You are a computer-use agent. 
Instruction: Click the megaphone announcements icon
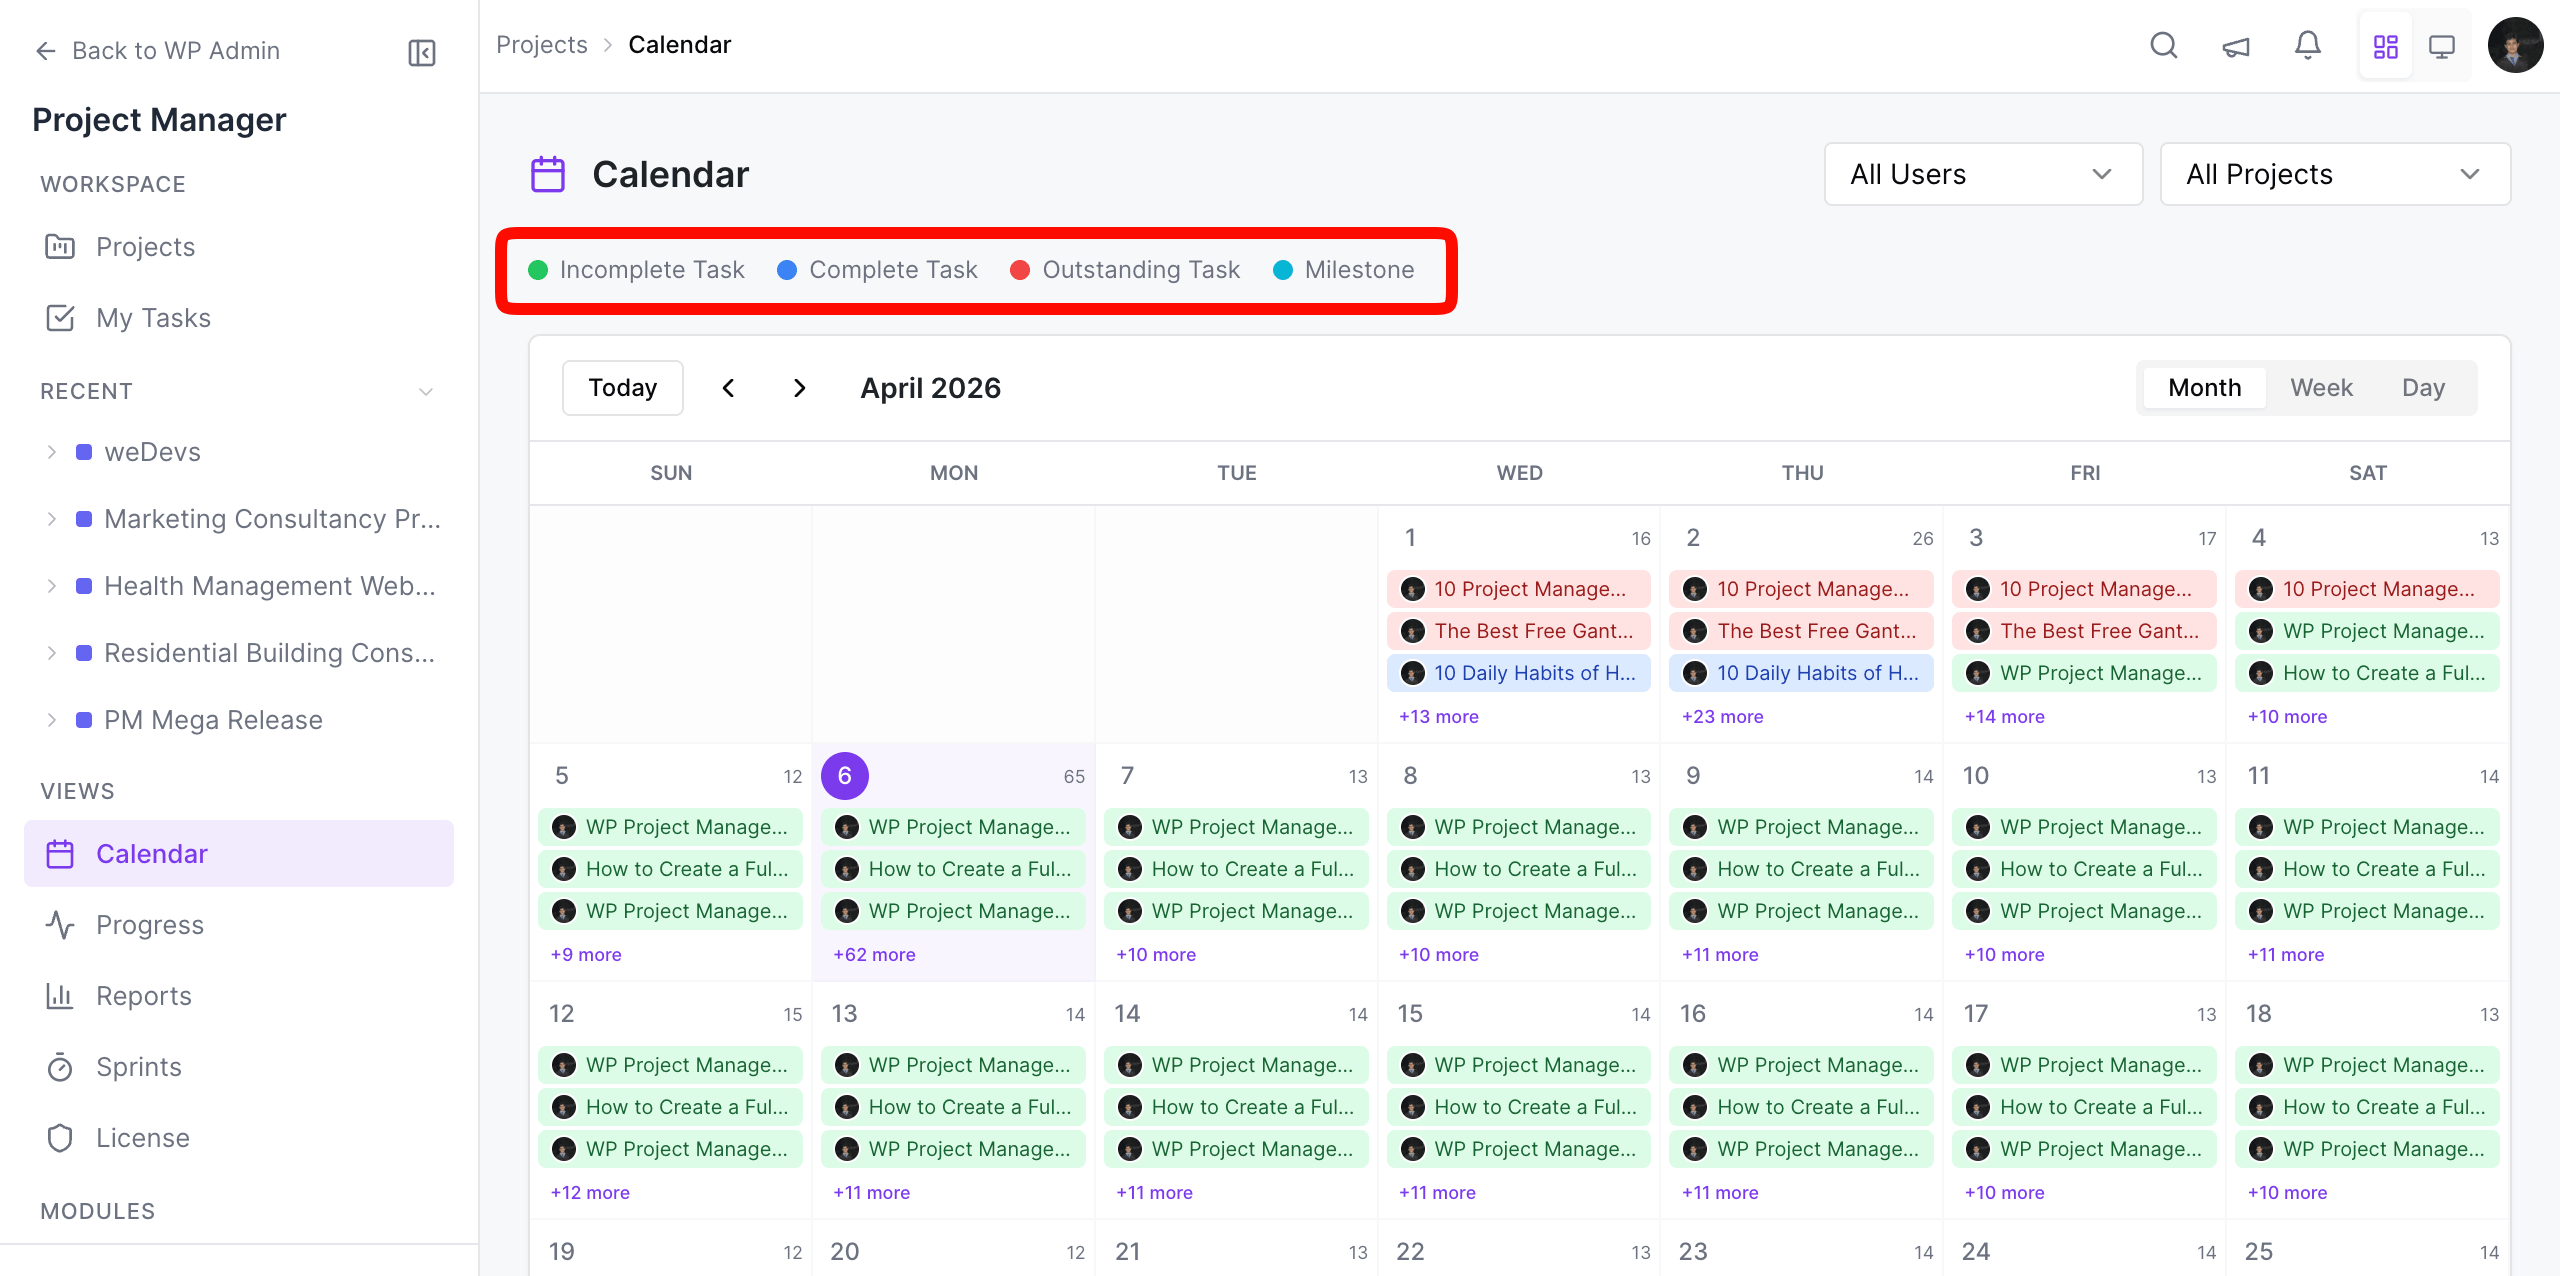(2236, 46)
